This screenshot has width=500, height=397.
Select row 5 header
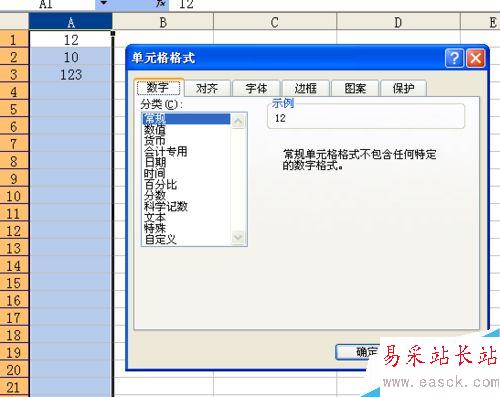click(14, 109)
